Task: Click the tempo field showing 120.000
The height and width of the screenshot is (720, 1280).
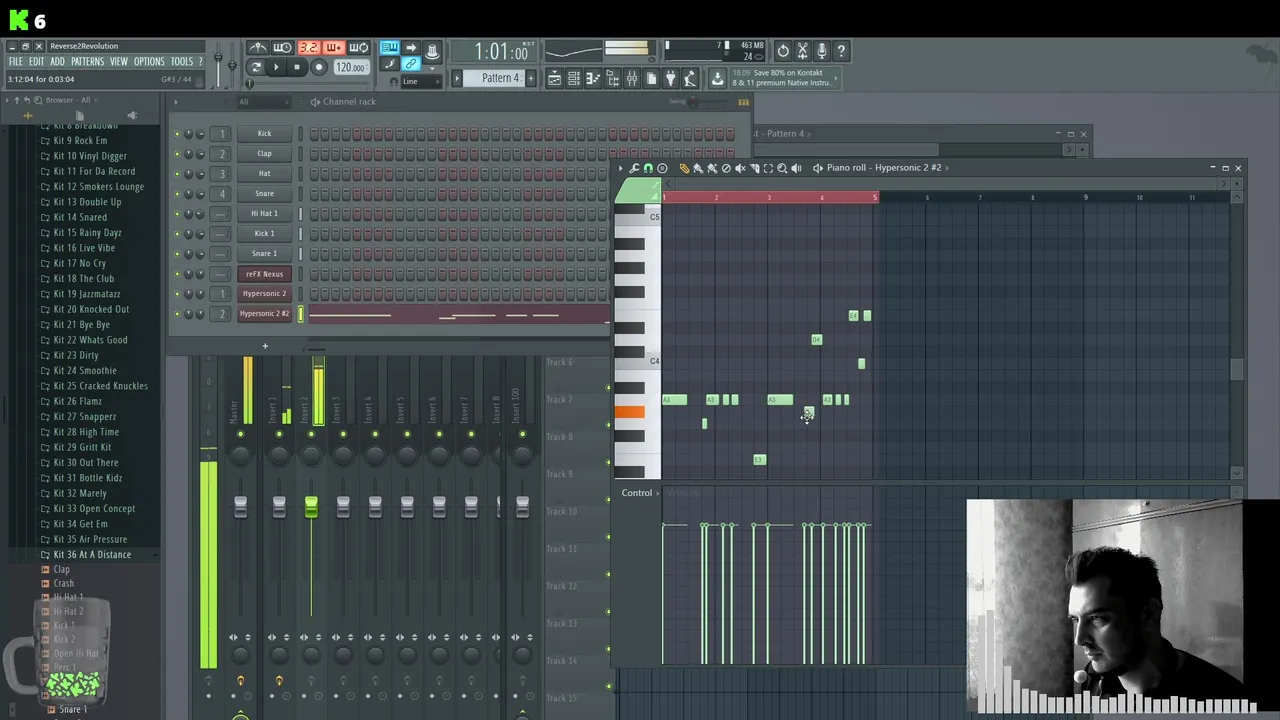Action: point(350,67)
